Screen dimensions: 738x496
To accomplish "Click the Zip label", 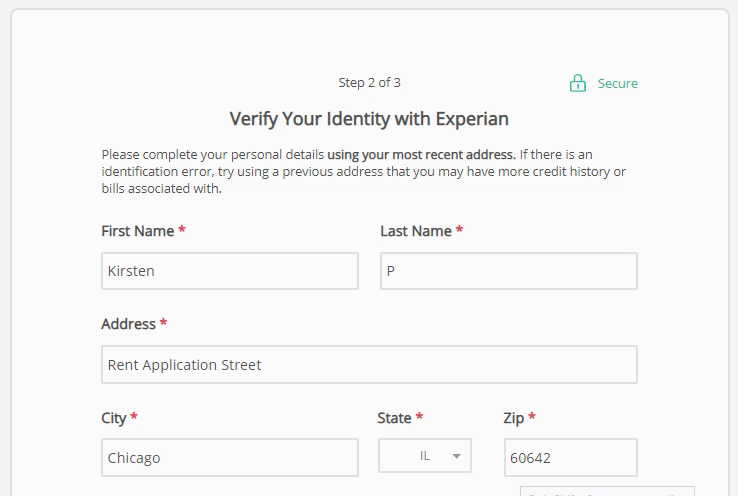I will point(513,418).
